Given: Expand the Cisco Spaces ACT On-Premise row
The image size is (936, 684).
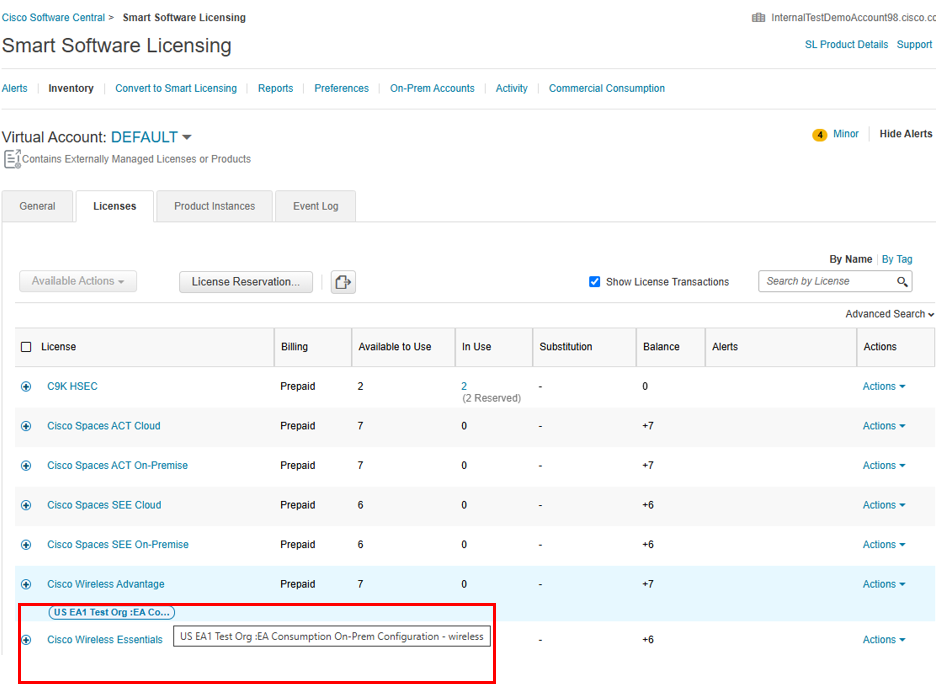Looking at the screenshot, I should 26,466.
